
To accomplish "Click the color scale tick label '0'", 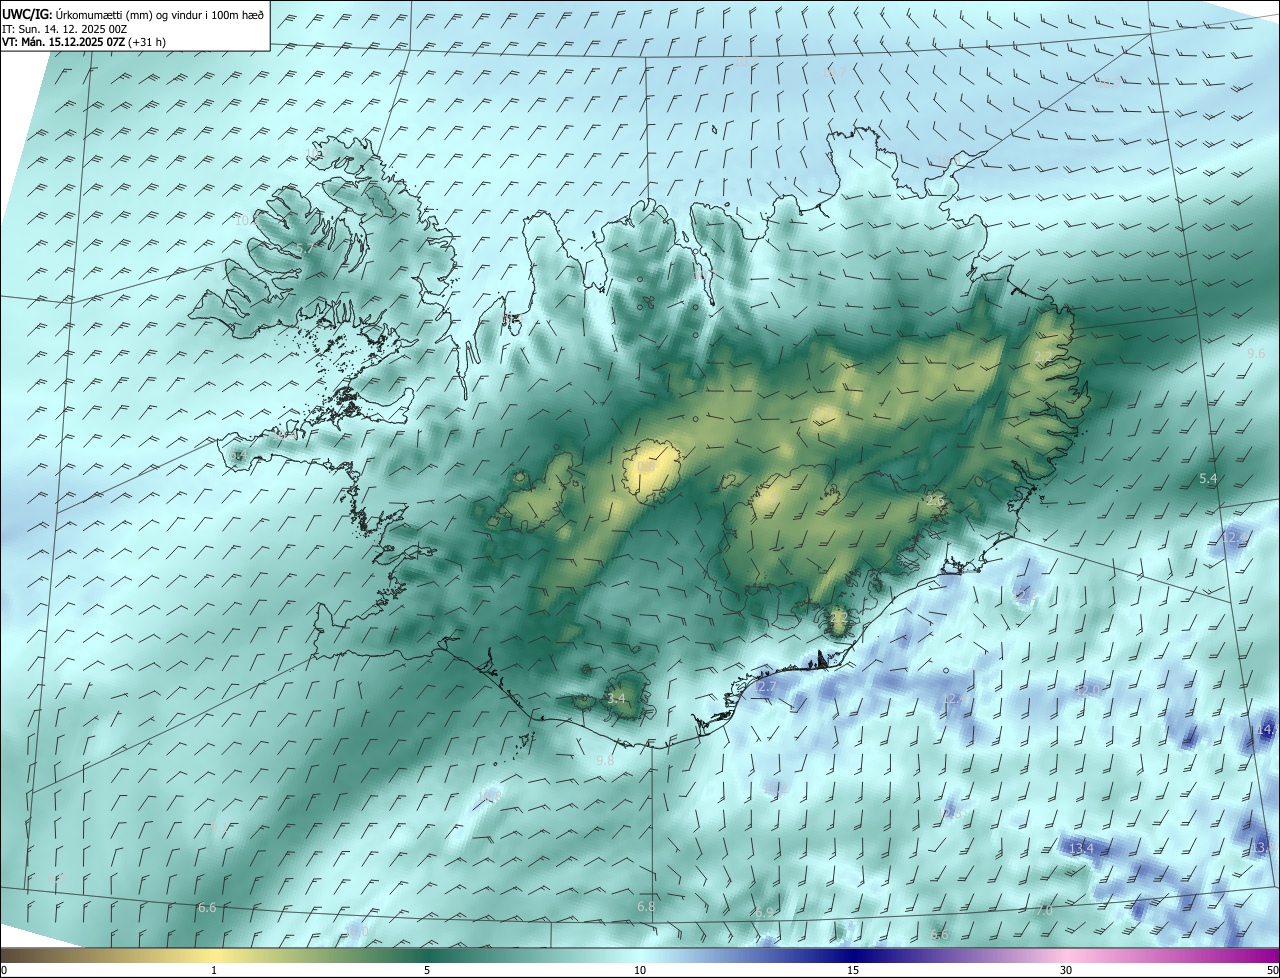I will [x=4, y=970].
